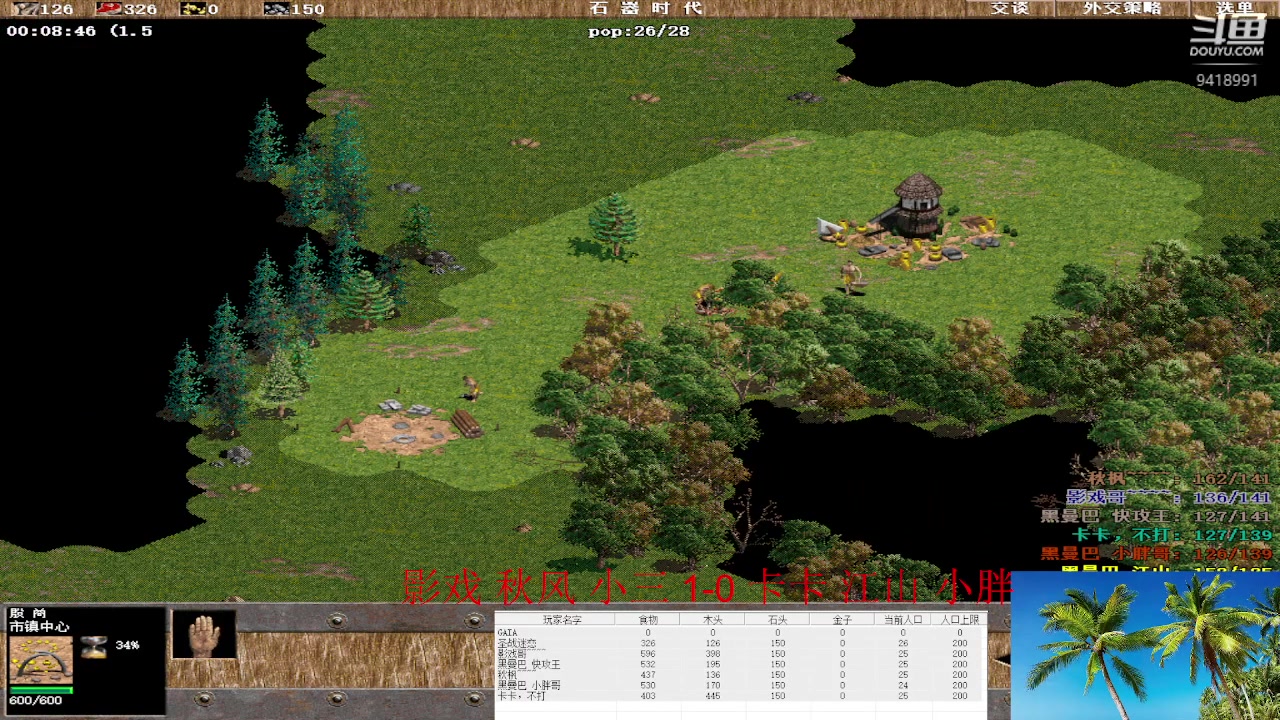Viewport: 1280px width, 720px height.
Task: Click the hand stop-action icon
Action: click(204, 634)
